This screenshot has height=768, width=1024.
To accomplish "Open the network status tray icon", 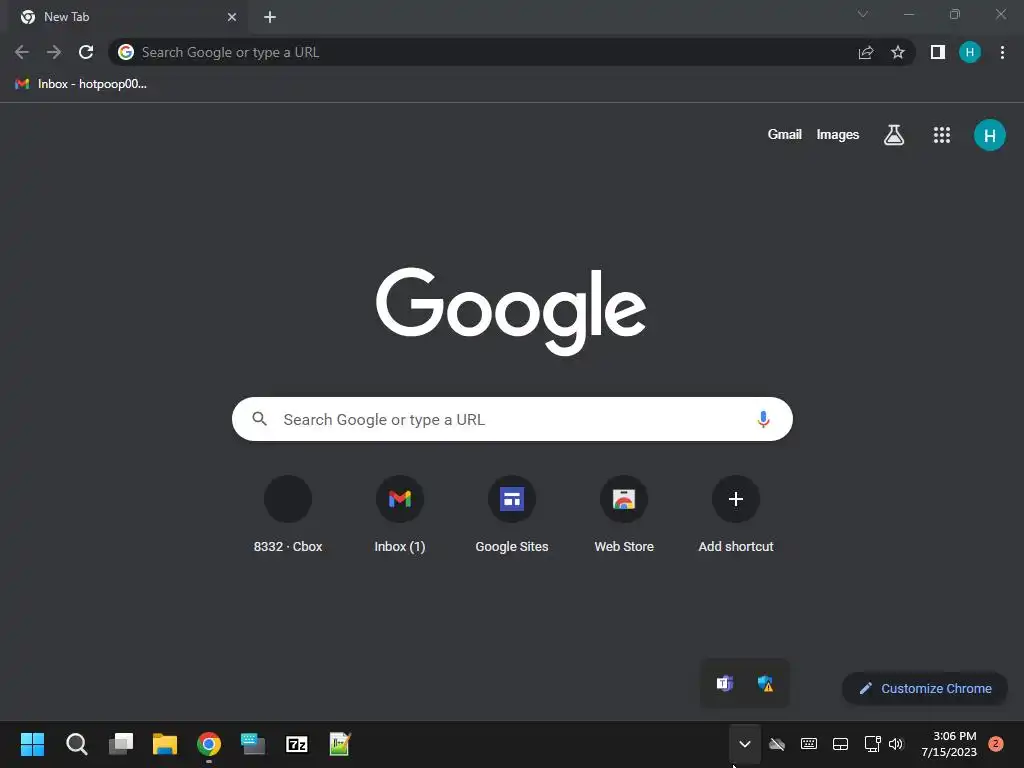I will pos(872,744).
